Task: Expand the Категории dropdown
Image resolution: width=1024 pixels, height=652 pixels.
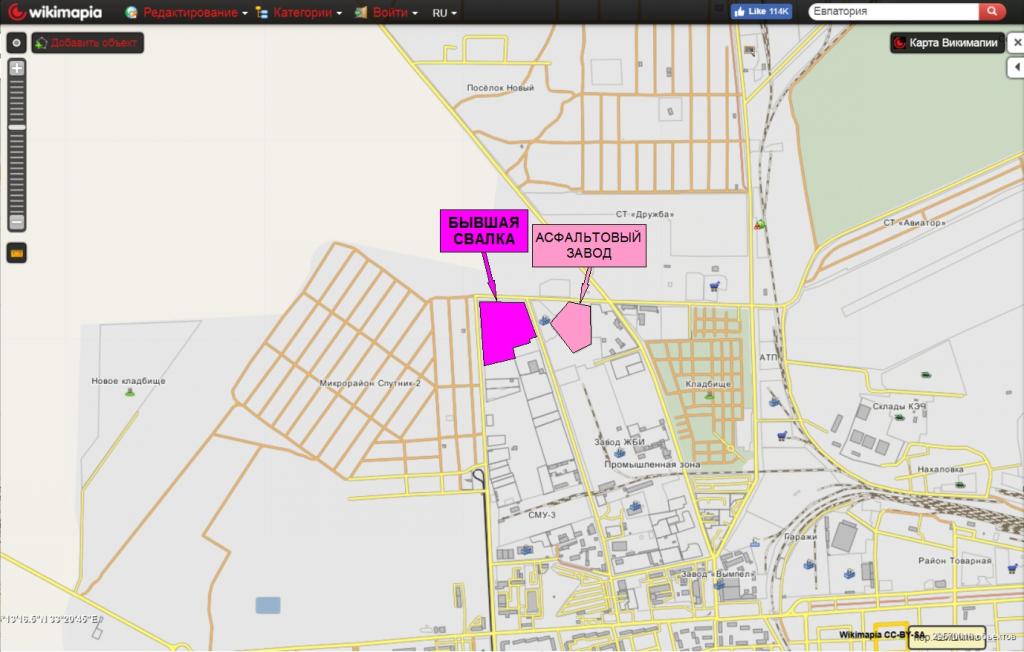Action: tap(300, 13)
